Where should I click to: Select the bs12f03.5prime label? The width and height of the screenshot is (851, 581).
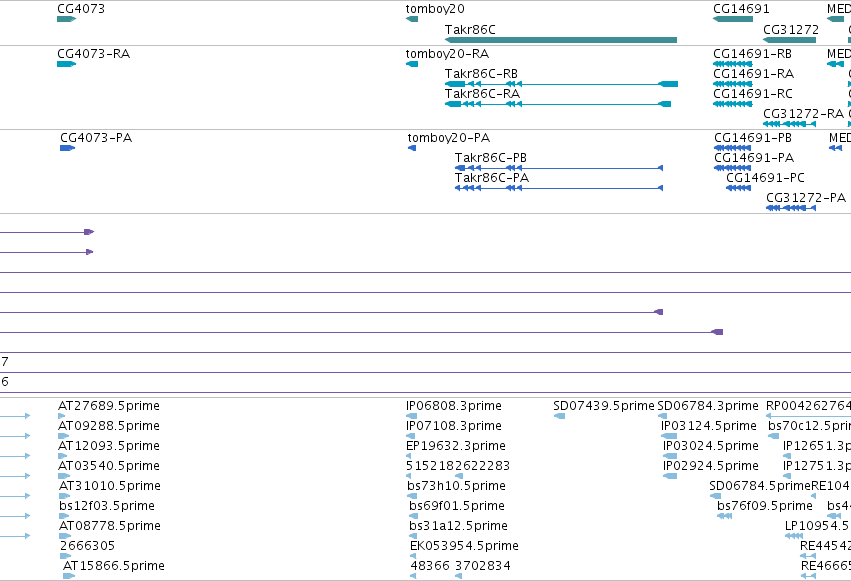click(x=107, y=506)
